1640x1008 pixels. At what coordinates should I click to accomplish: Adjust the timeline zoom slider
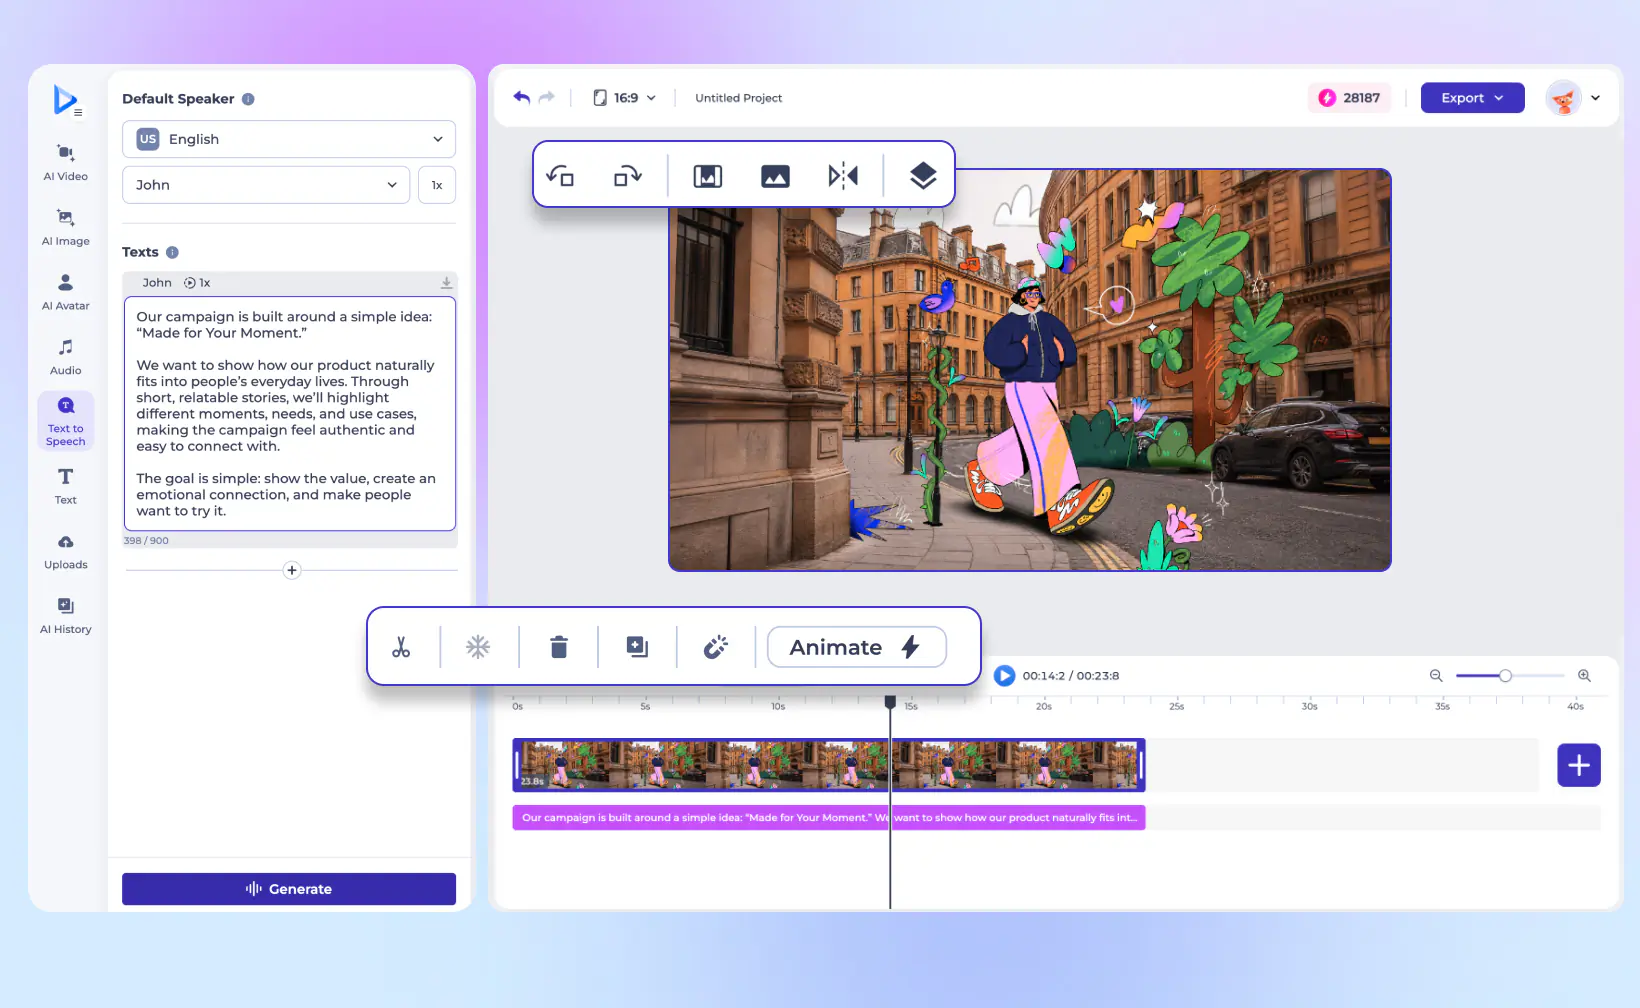point(1505,676)
